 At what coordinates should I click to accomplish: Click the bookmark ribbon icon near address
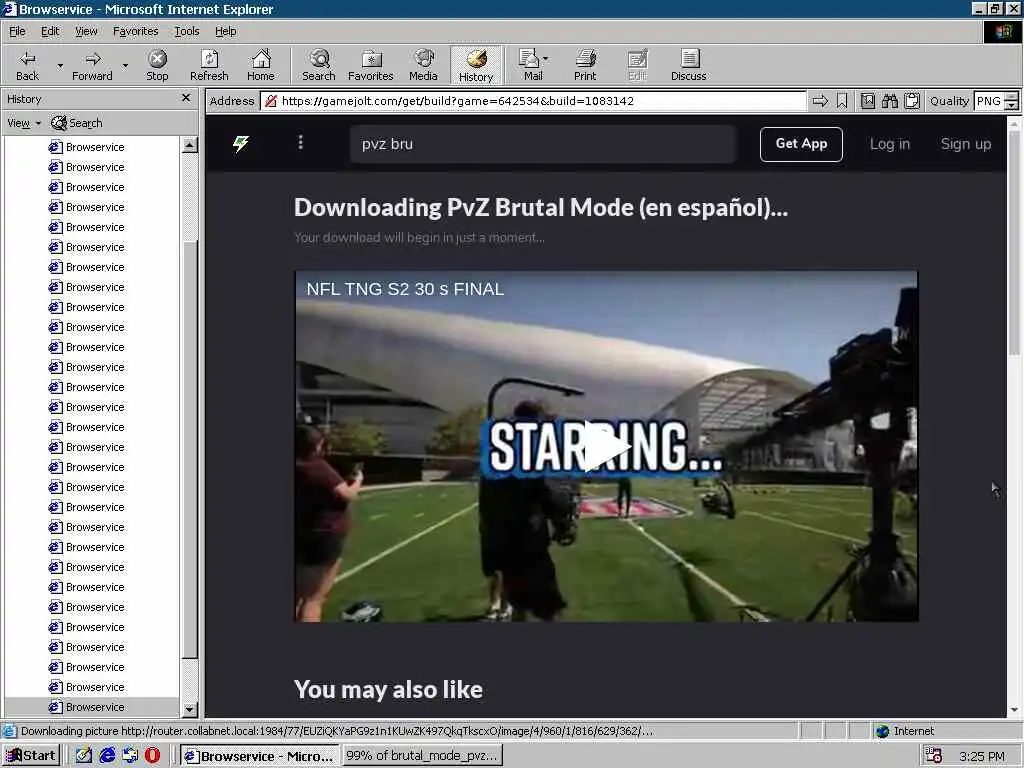click(x=842, y=101)
